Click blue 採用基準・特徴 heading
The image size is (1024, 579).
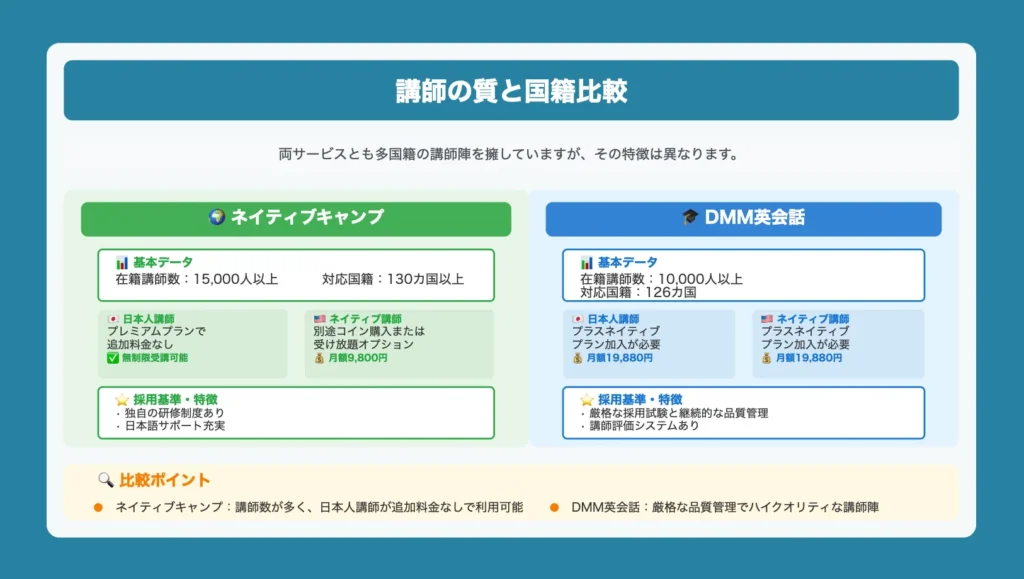point(640,399)
